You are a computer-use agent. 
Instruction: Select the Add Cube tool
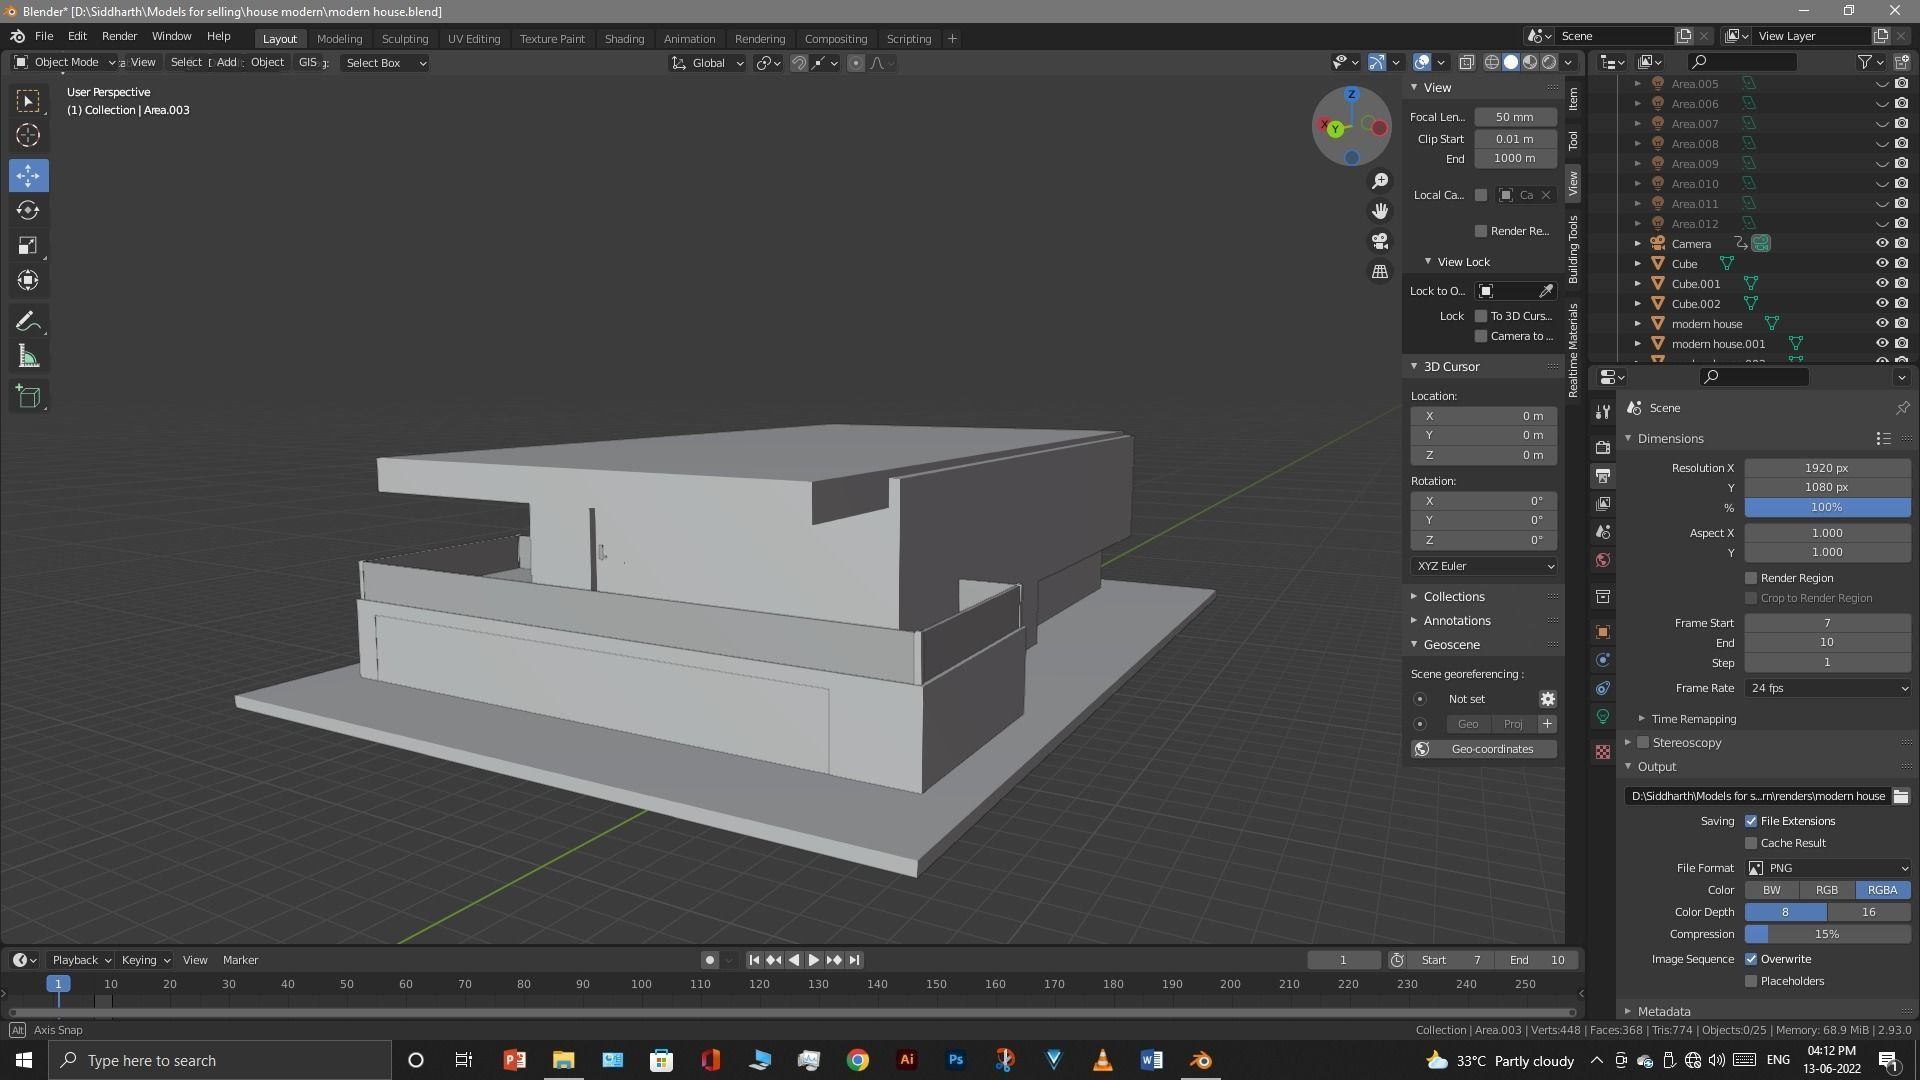point(28,397)
